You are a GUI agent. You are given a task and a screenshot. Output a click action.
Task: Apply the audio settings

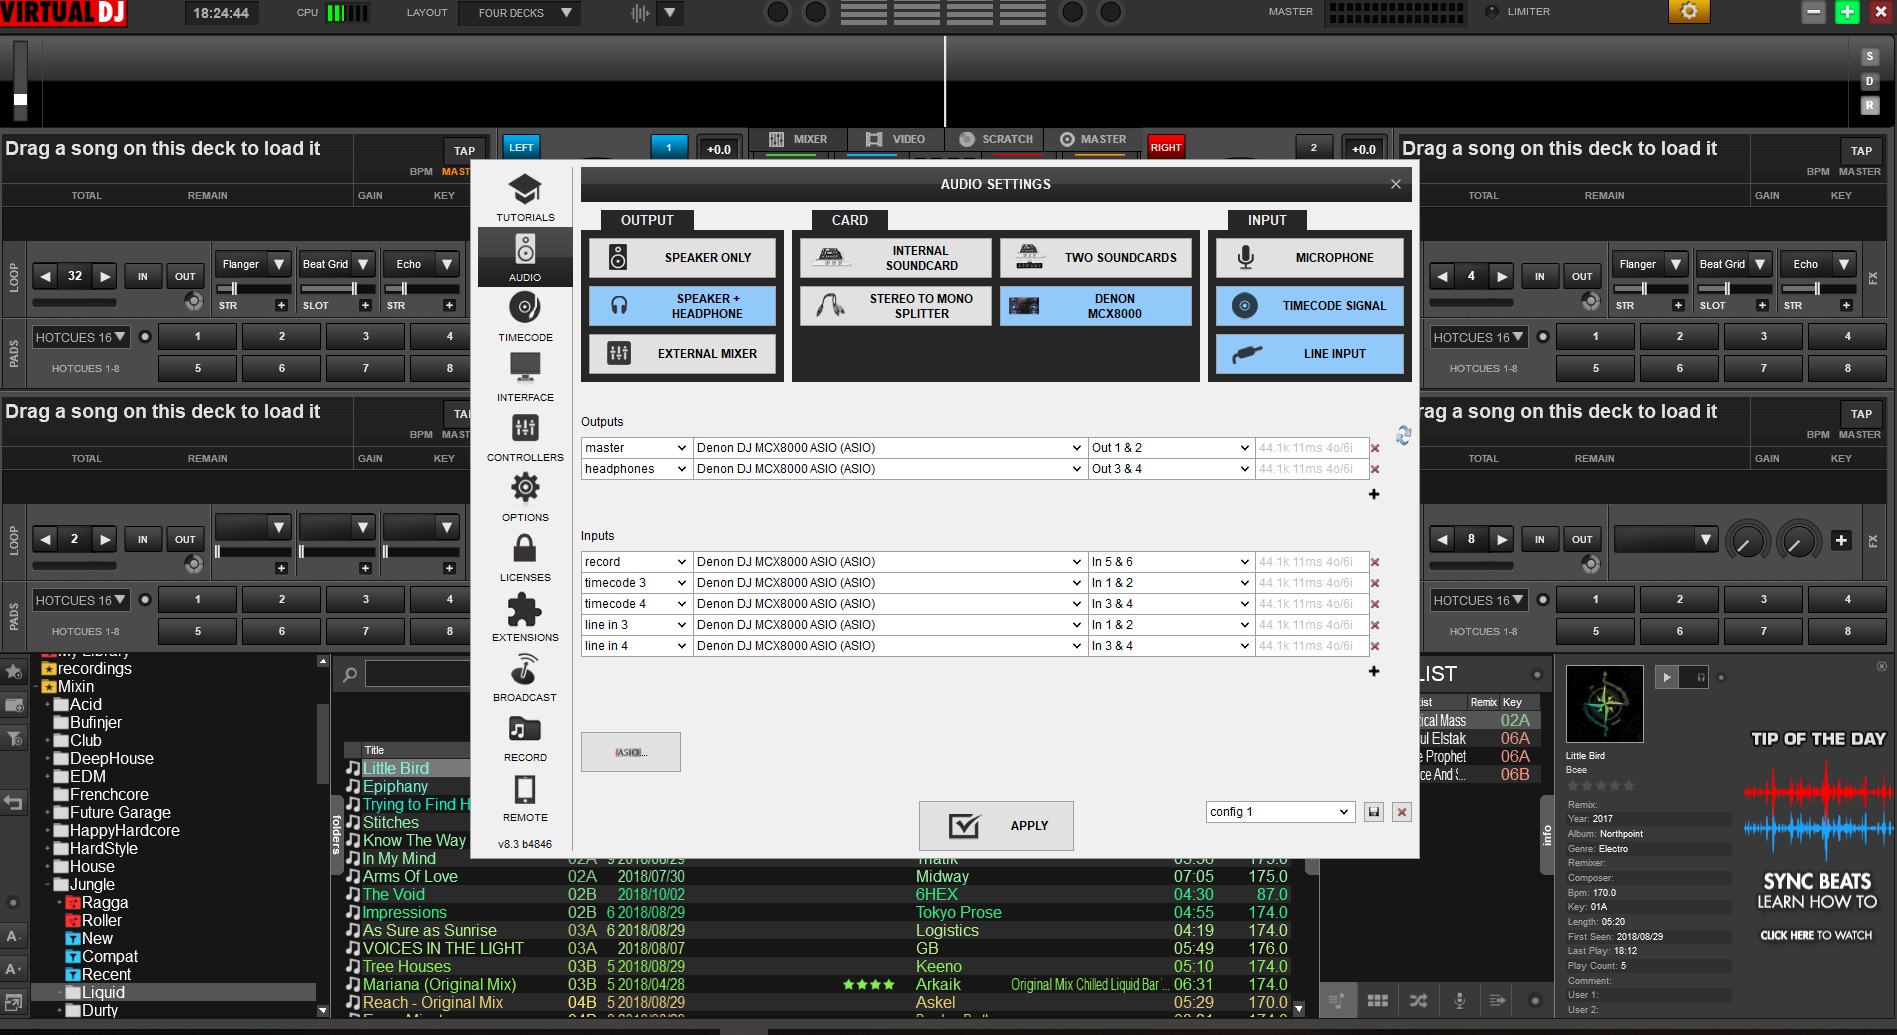point(996,826)
